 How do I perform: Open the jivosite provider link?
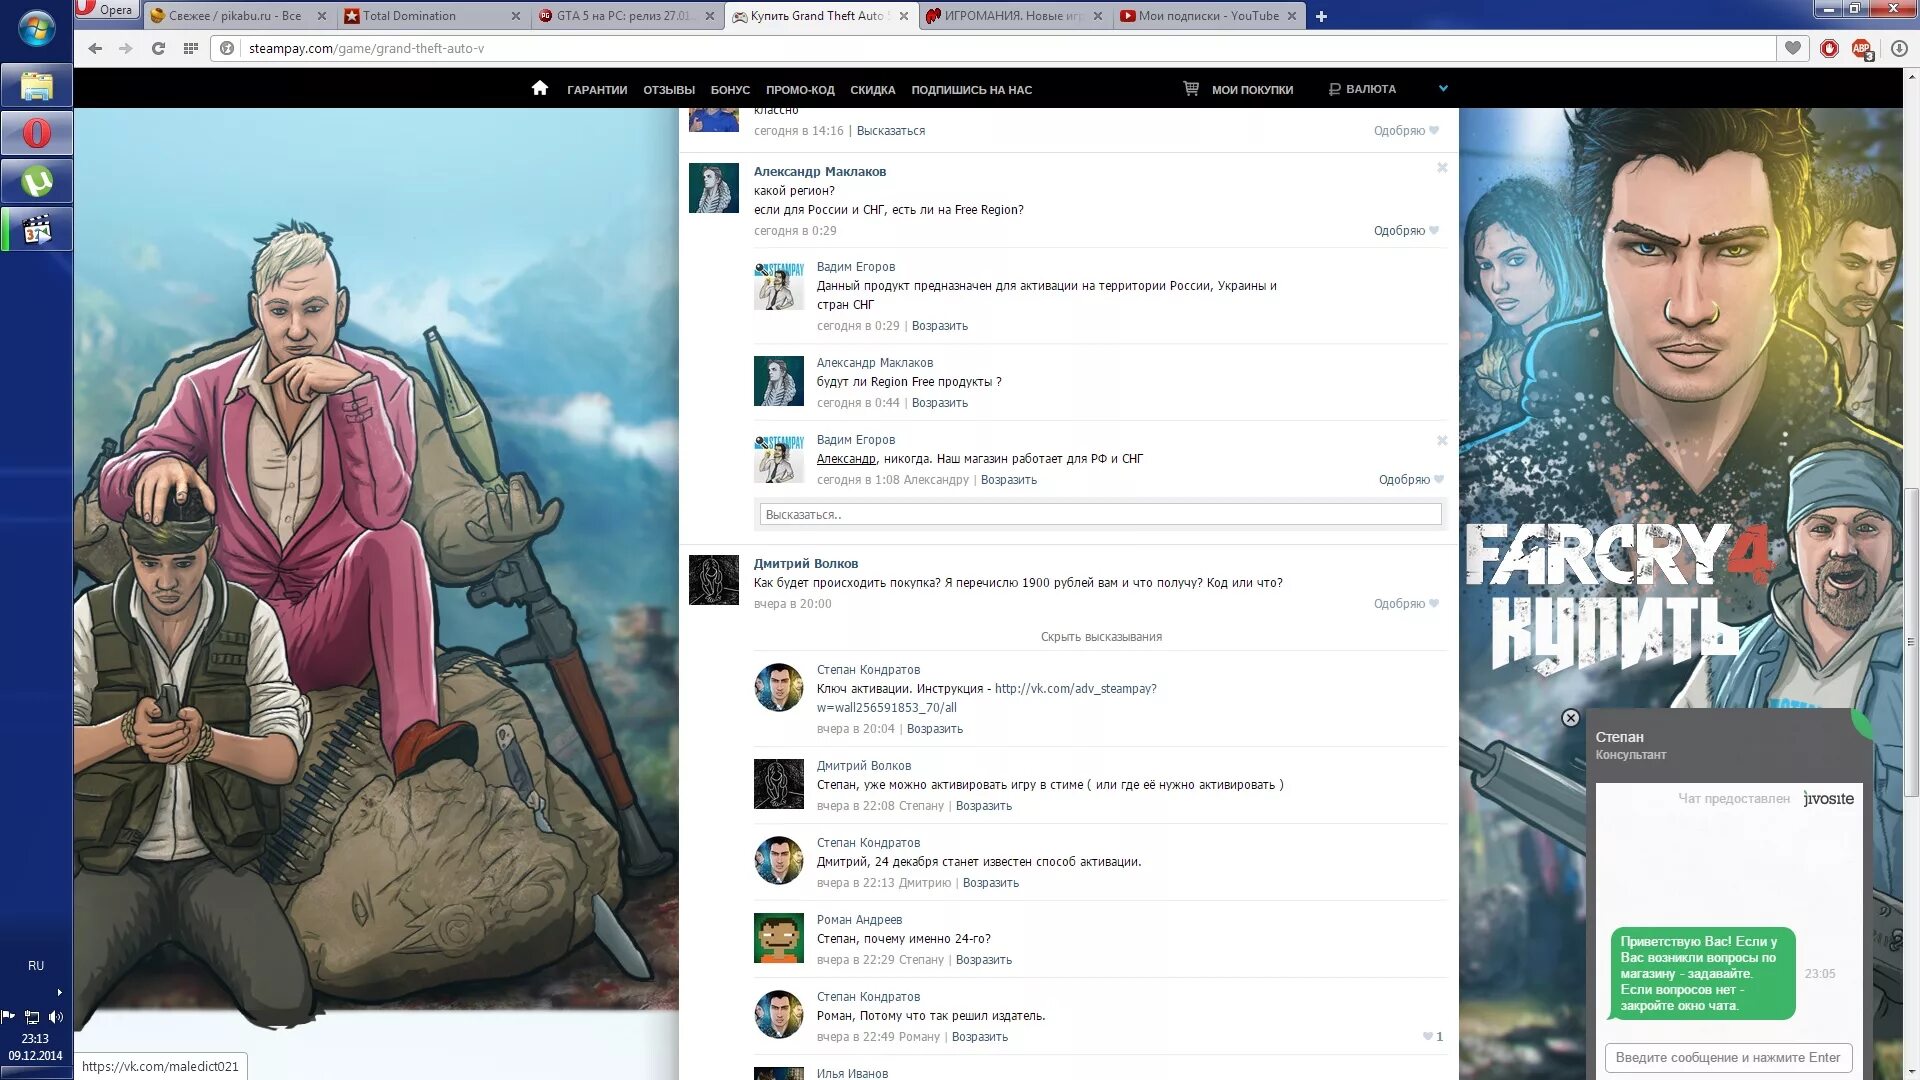pos(1828,799)
